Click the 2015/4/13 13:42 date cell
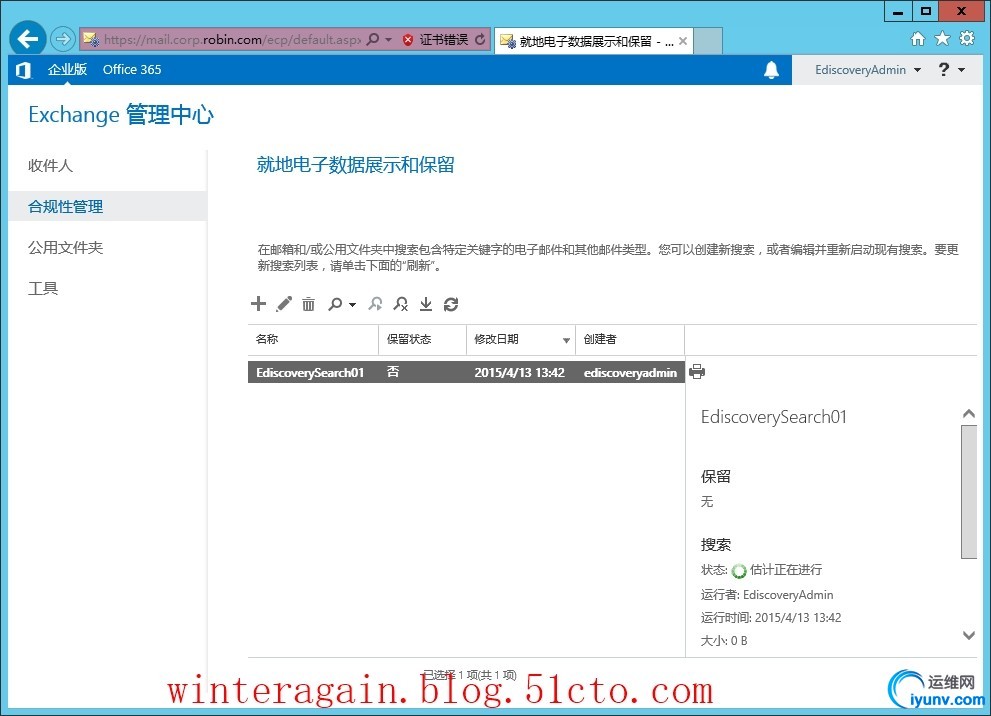991x716 pixels. pos(520,372)
